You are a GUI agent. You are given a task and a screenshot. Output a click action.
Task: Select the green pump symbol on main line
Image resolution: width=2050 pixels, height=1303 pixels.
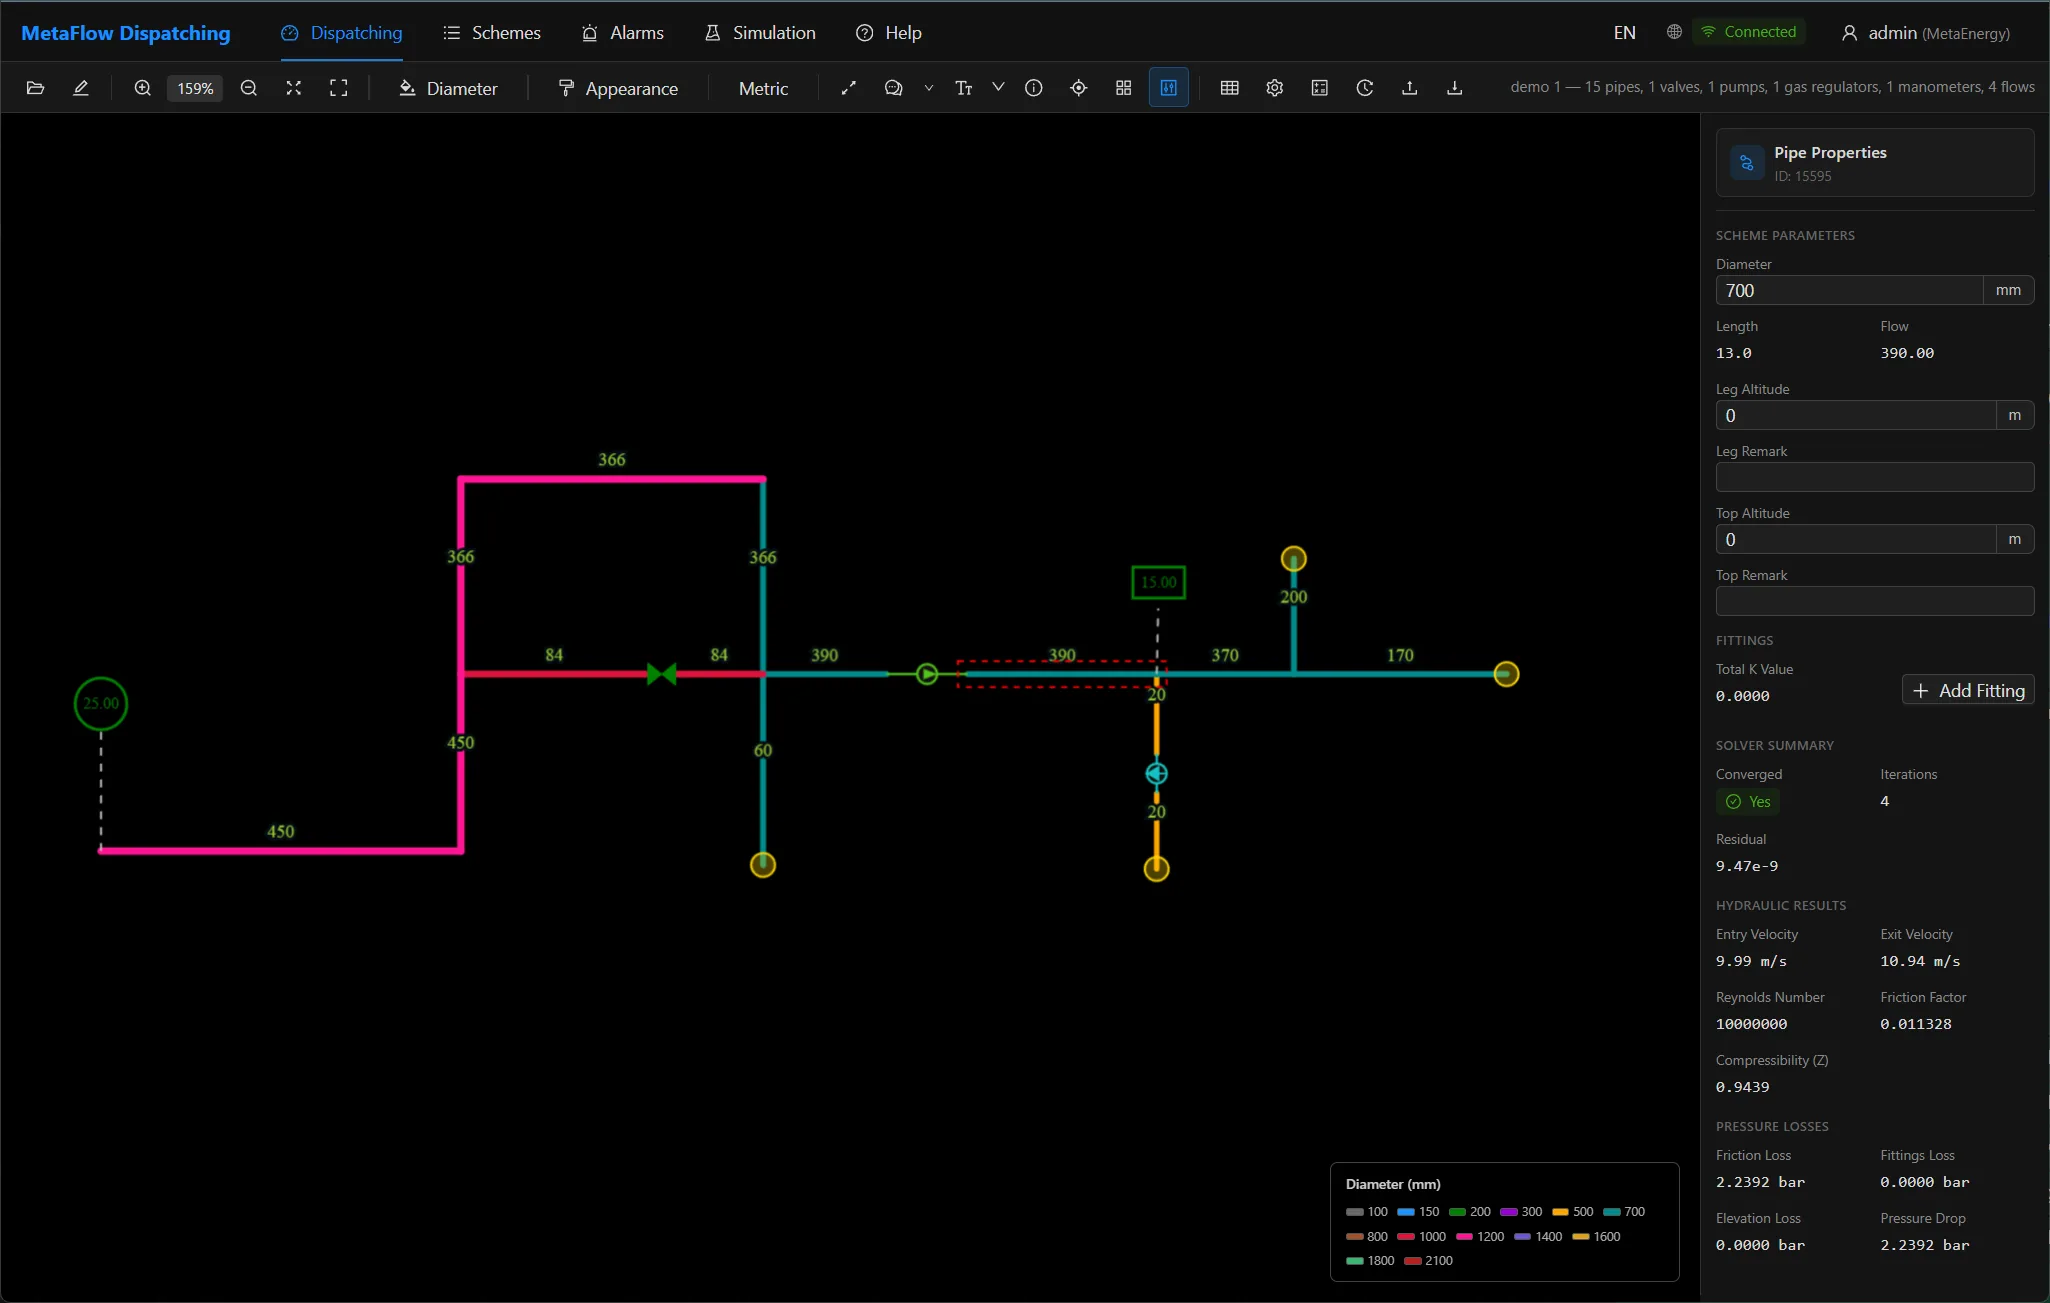click(927, 674)
